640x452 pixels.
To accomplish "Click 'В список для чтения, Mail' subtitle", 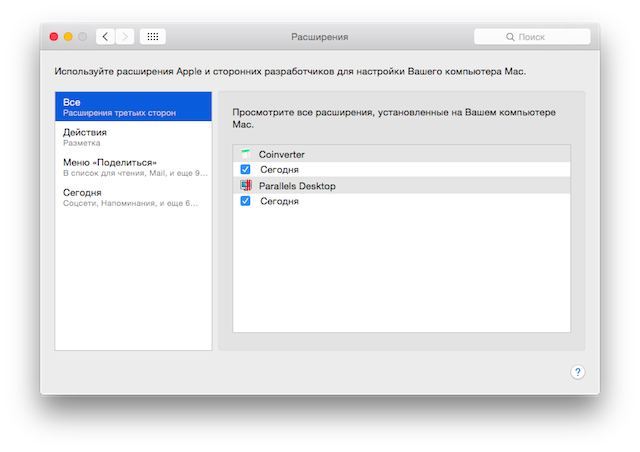I will (x=135, y=173).
